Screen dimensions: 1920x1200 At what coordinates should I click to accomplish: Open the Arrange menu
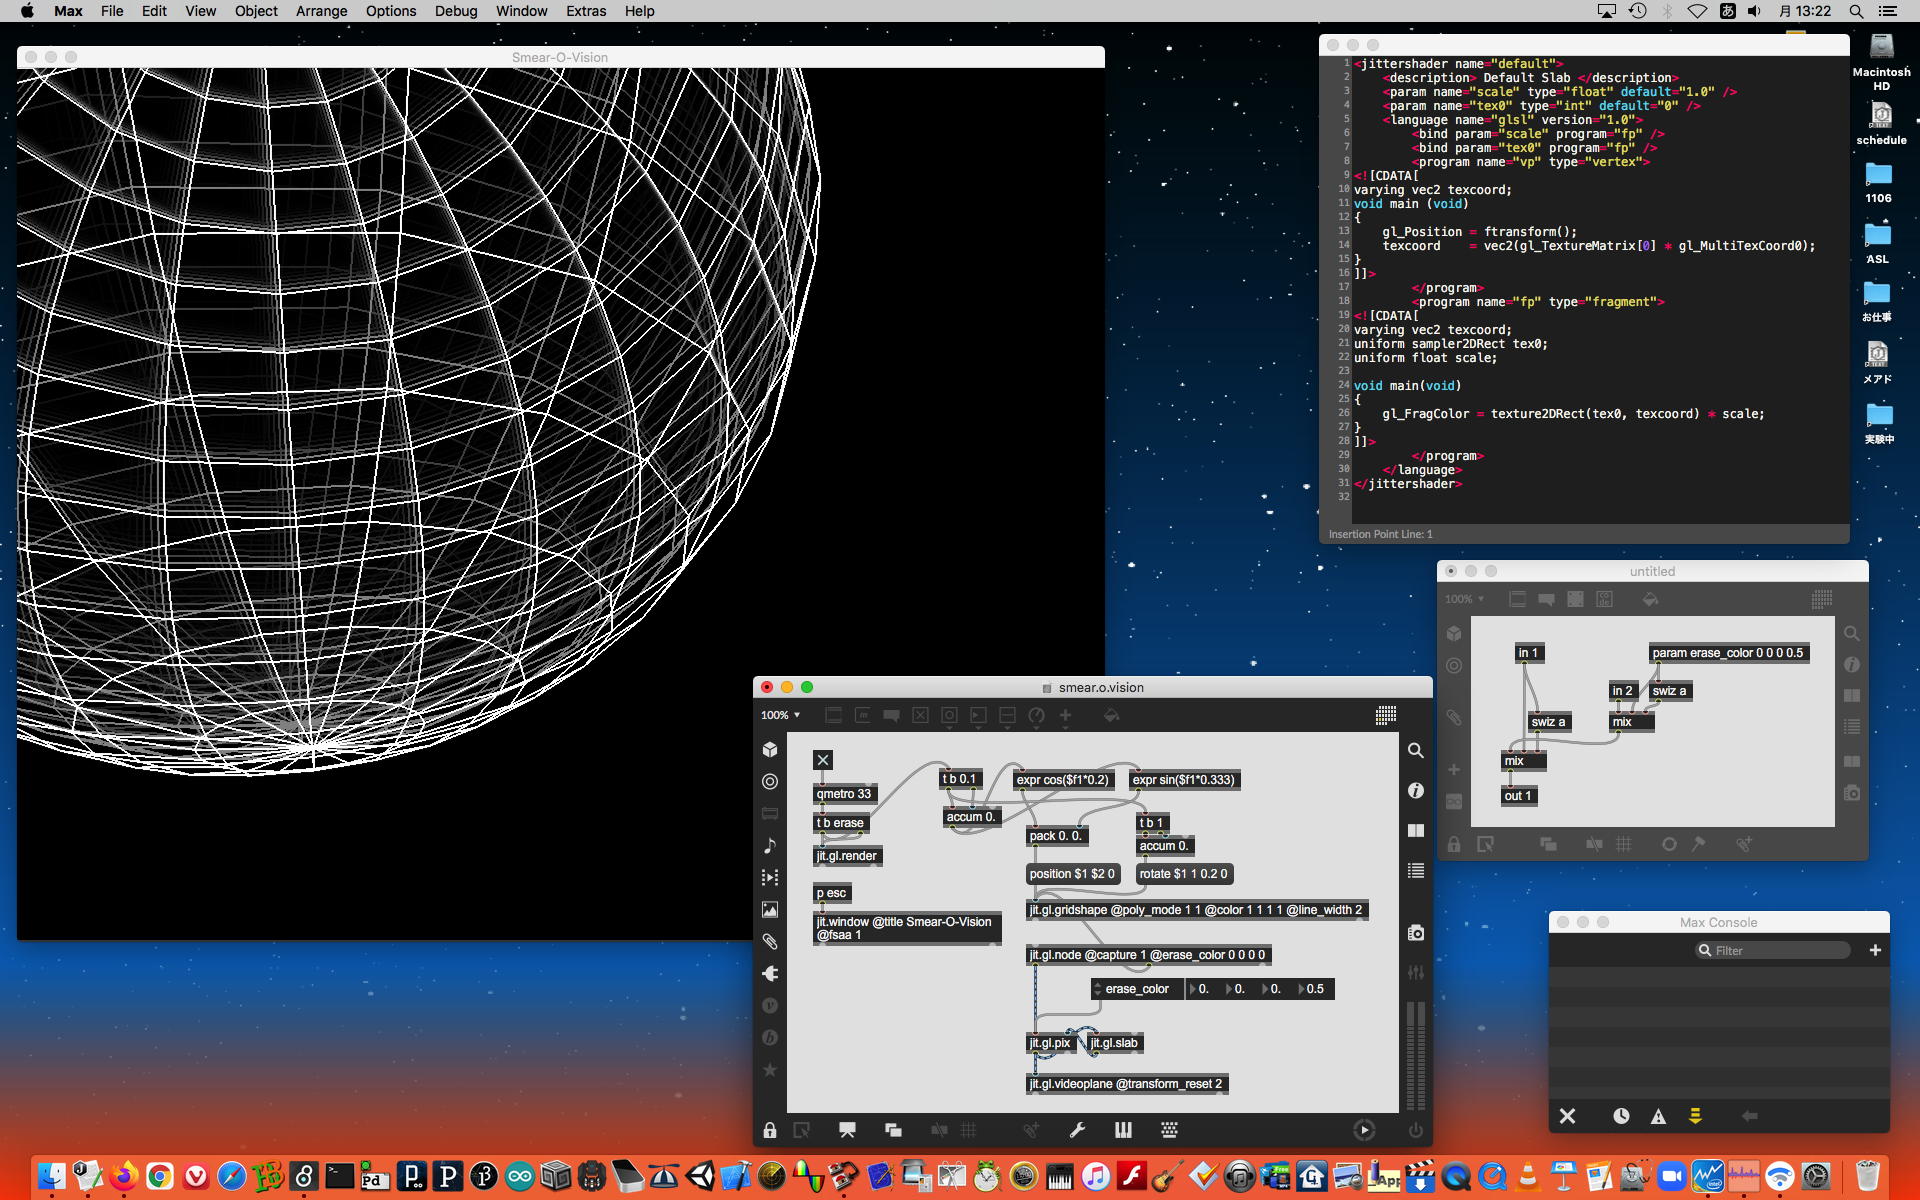pos(321,11)
